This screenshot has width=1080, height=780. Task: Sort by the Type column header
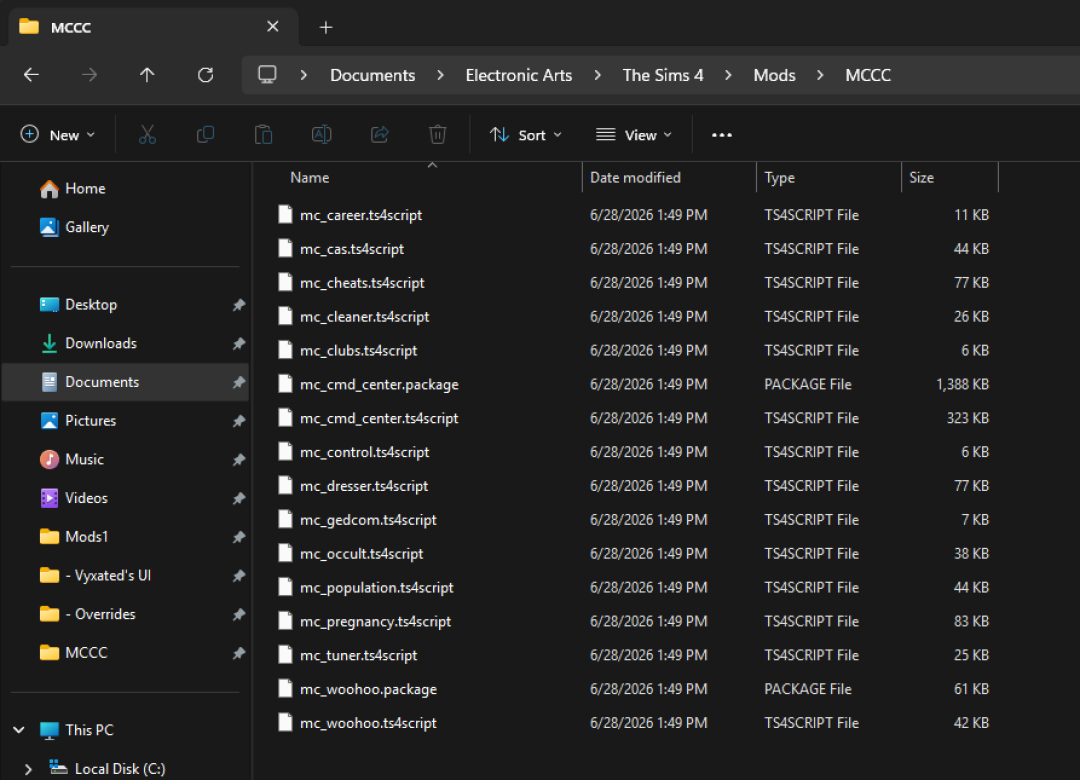780,178
